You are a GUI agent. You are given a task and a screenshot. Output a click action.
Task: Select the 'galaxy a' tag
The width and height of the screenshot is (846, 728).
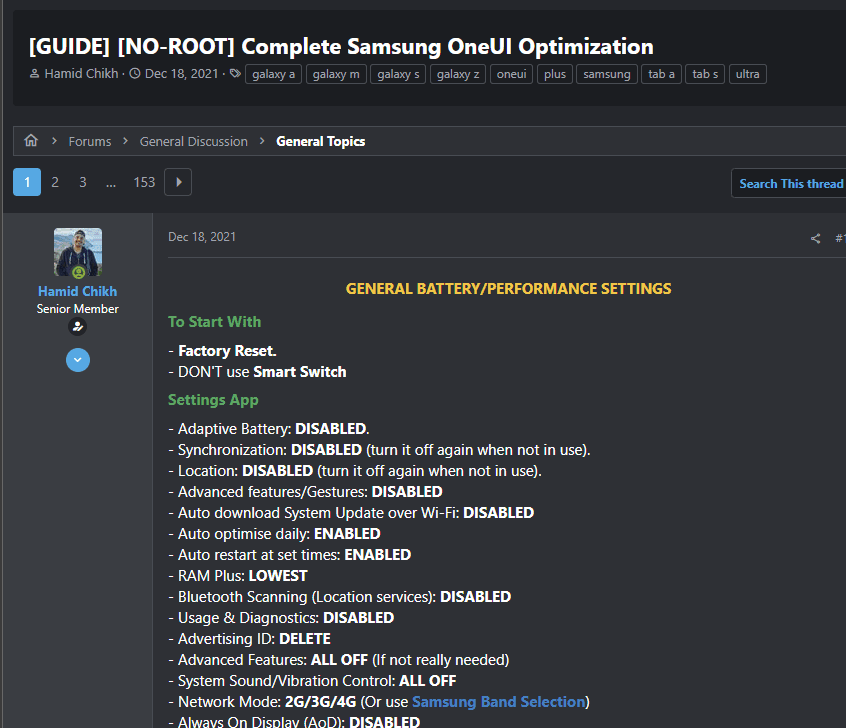(x=274, y=74)
